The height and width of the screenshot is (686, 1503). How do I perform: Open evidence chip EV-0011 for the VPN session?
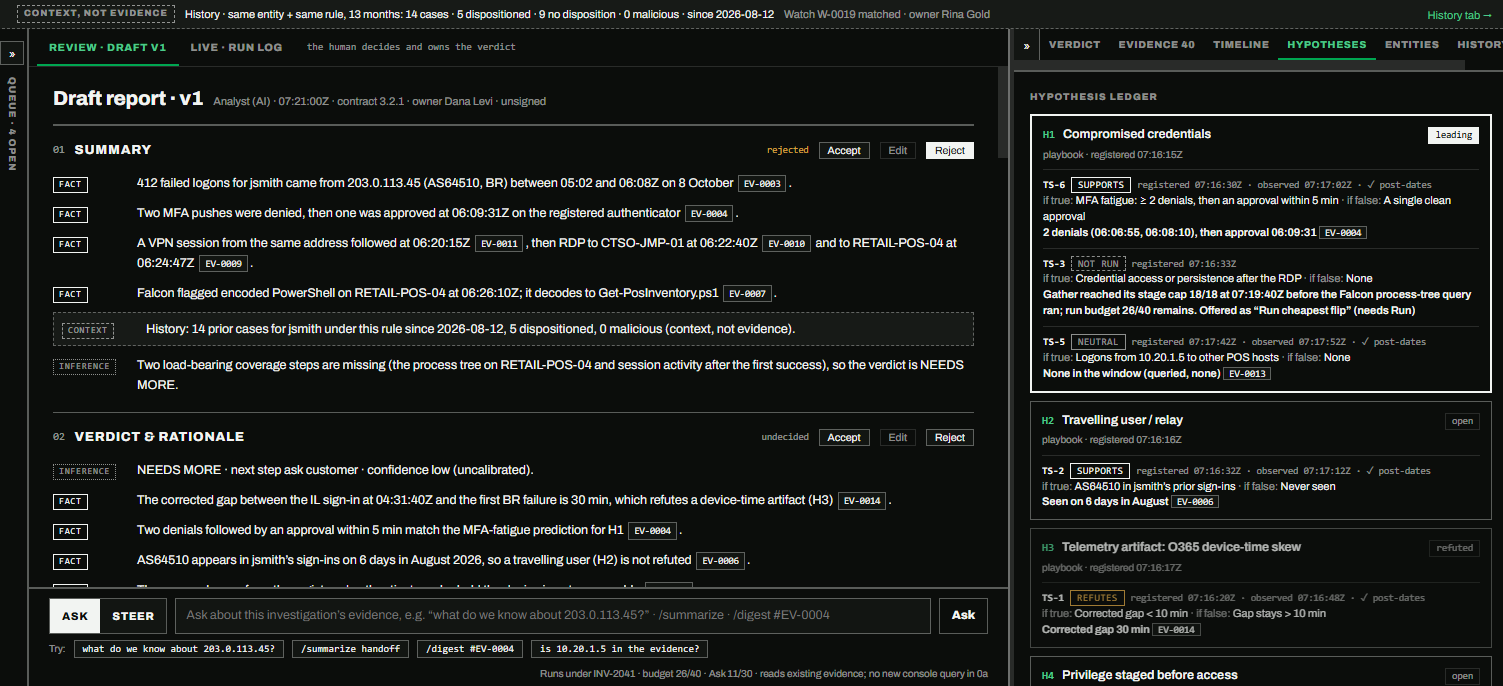click(499, 244)
